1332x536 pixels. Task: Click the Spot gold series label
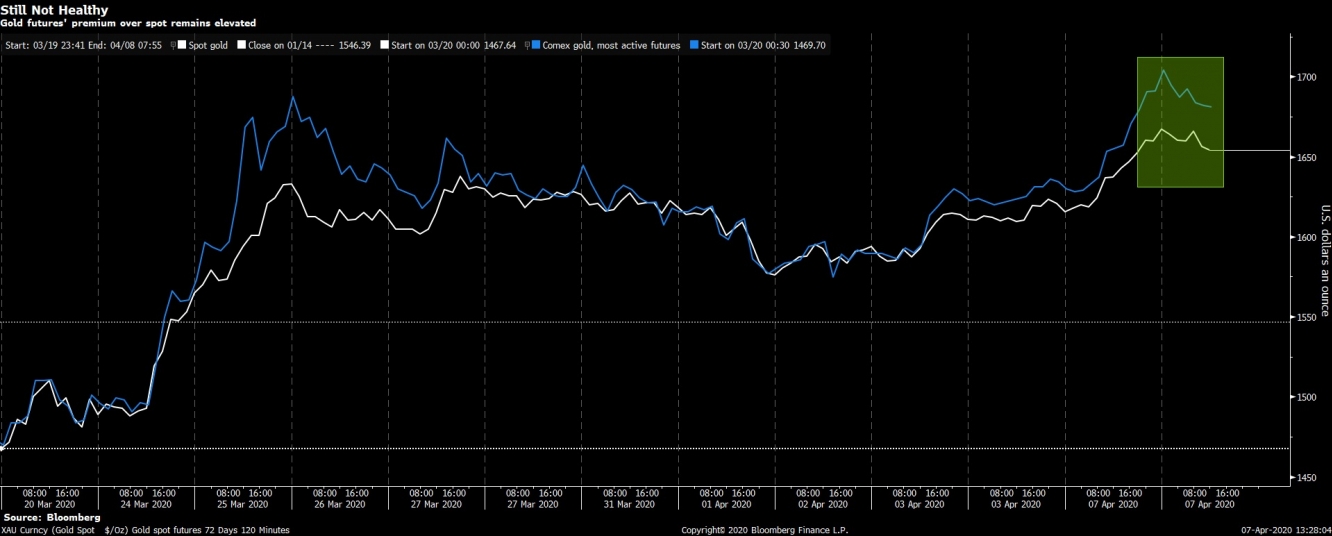point(209,46)
